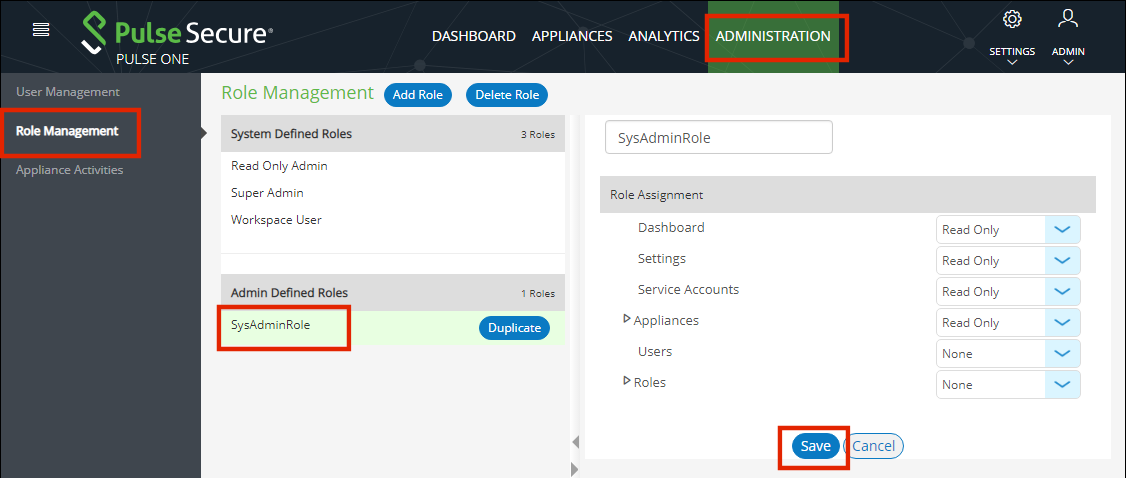The image size is (1126, 478).
Task: Duplicate the SysAdminRole role
Action: point(514,327)
